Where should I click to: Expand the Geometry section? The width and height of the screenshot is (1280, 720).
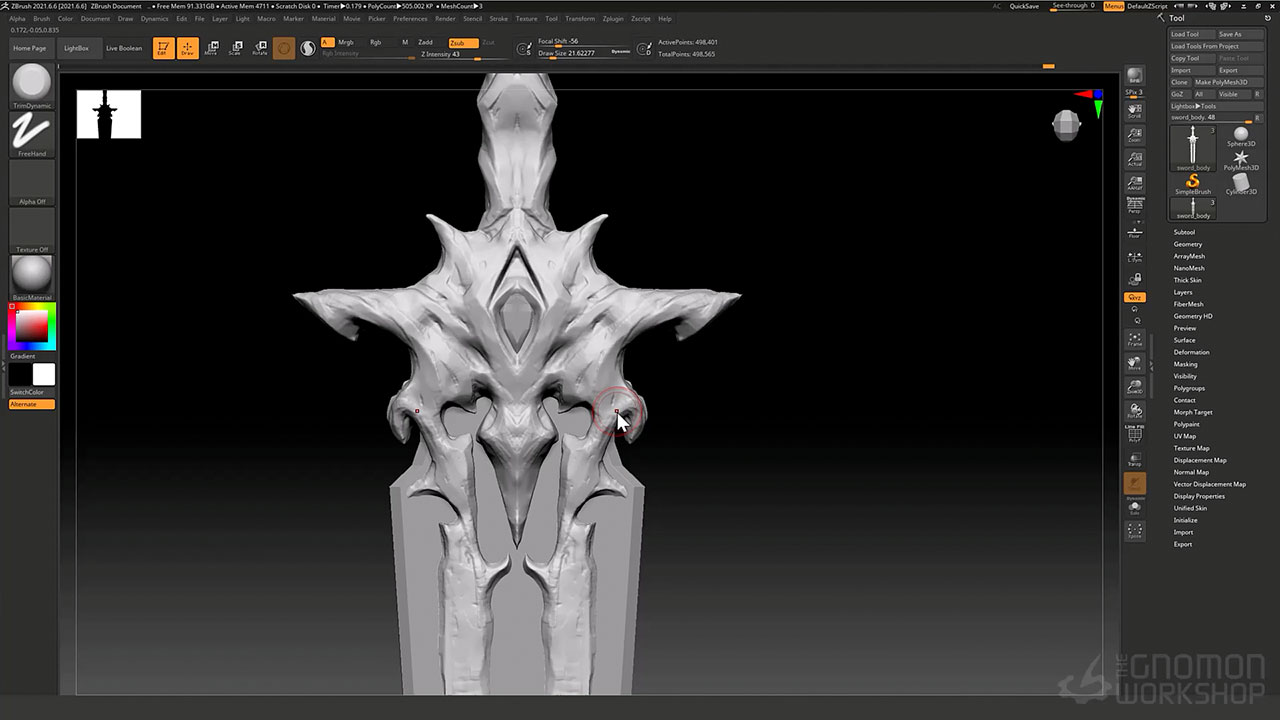click(x=1188, y=244)
